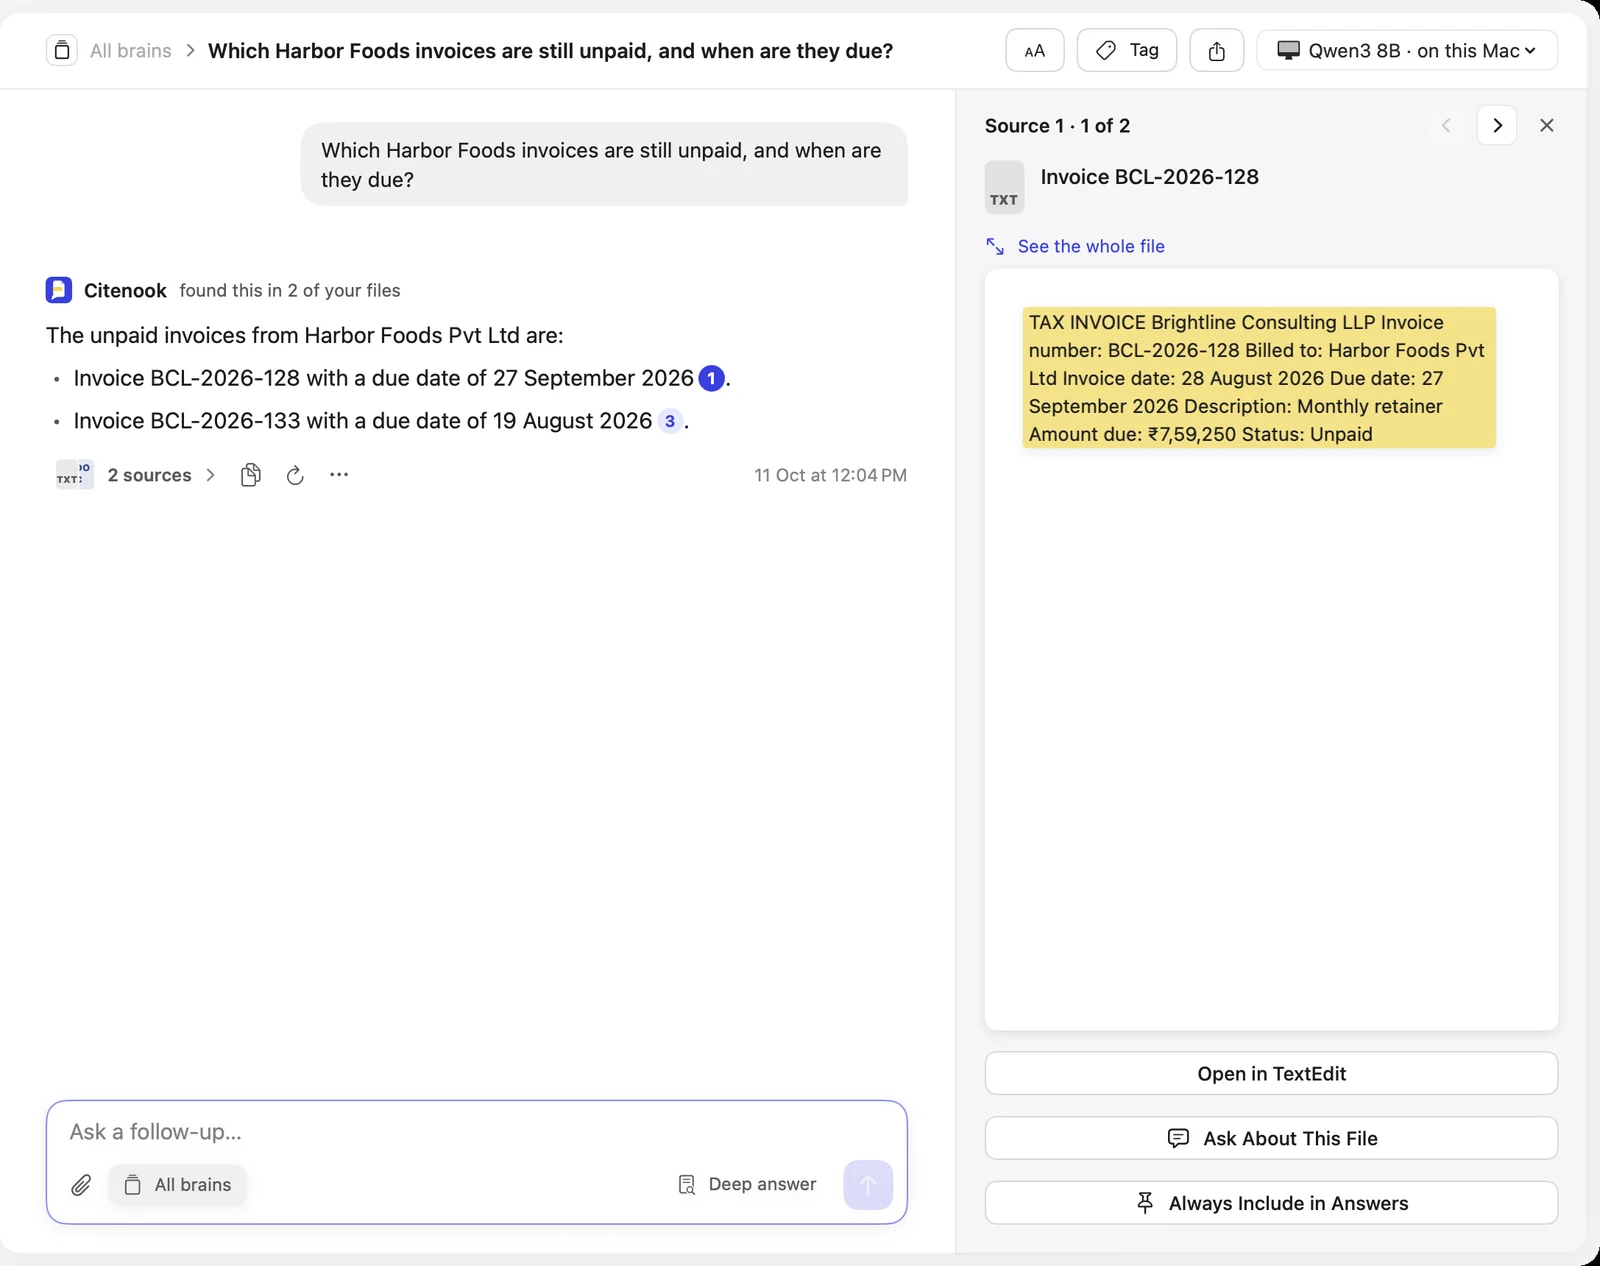Image resolution: width=1600 pixels, height=1266 pixels.
Task: Click the highlighted invoice excerpt text
Action: [x=1259, y=378]
